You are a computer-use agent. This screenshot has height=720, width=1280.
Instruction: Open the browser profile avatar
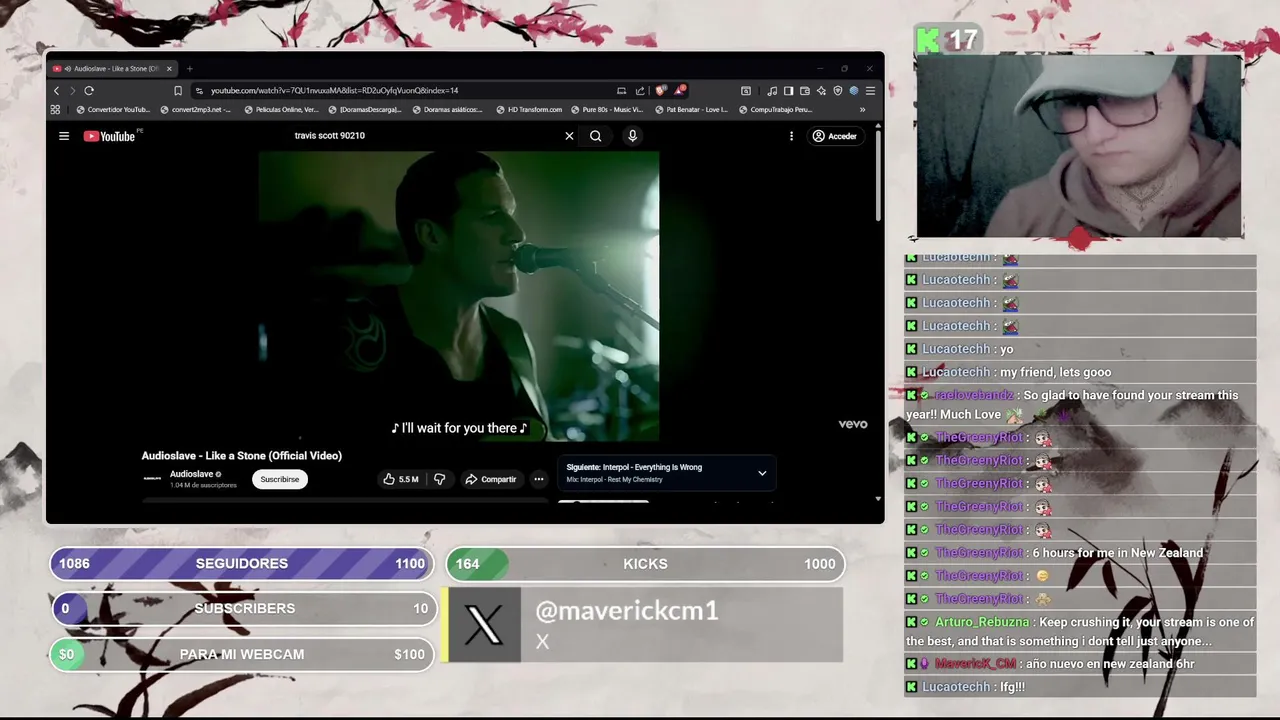[x=853, y=91]
